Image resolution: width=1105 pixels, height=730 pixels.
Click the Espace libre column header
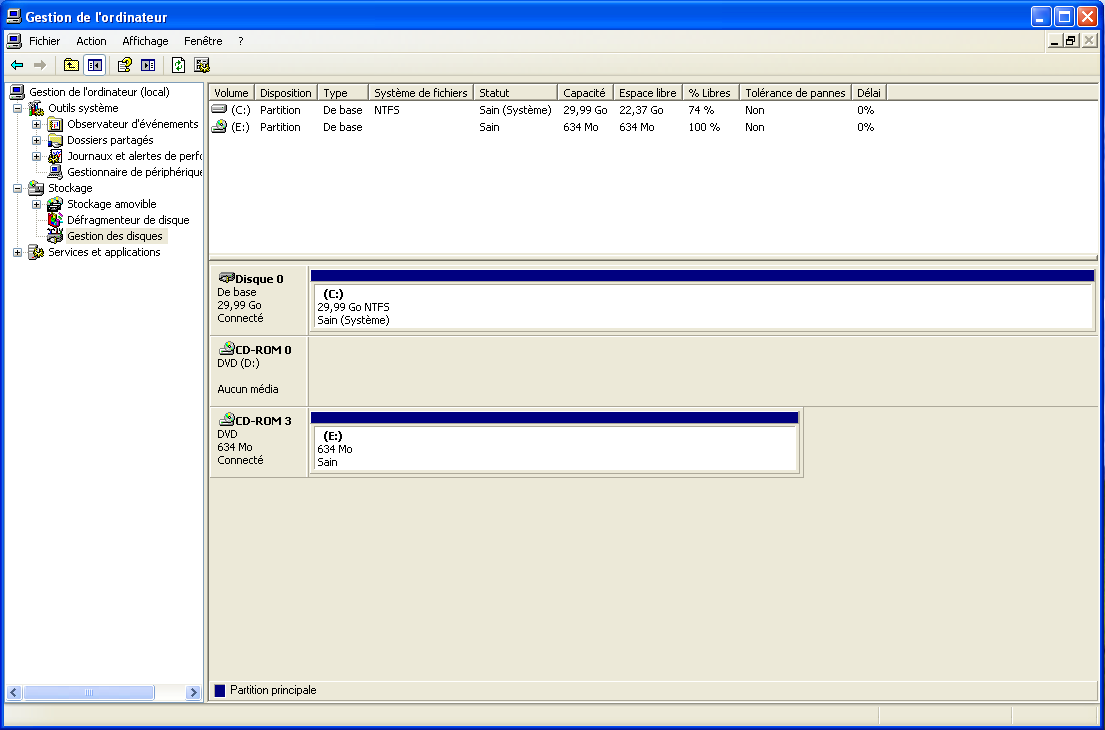coord(648,92)
